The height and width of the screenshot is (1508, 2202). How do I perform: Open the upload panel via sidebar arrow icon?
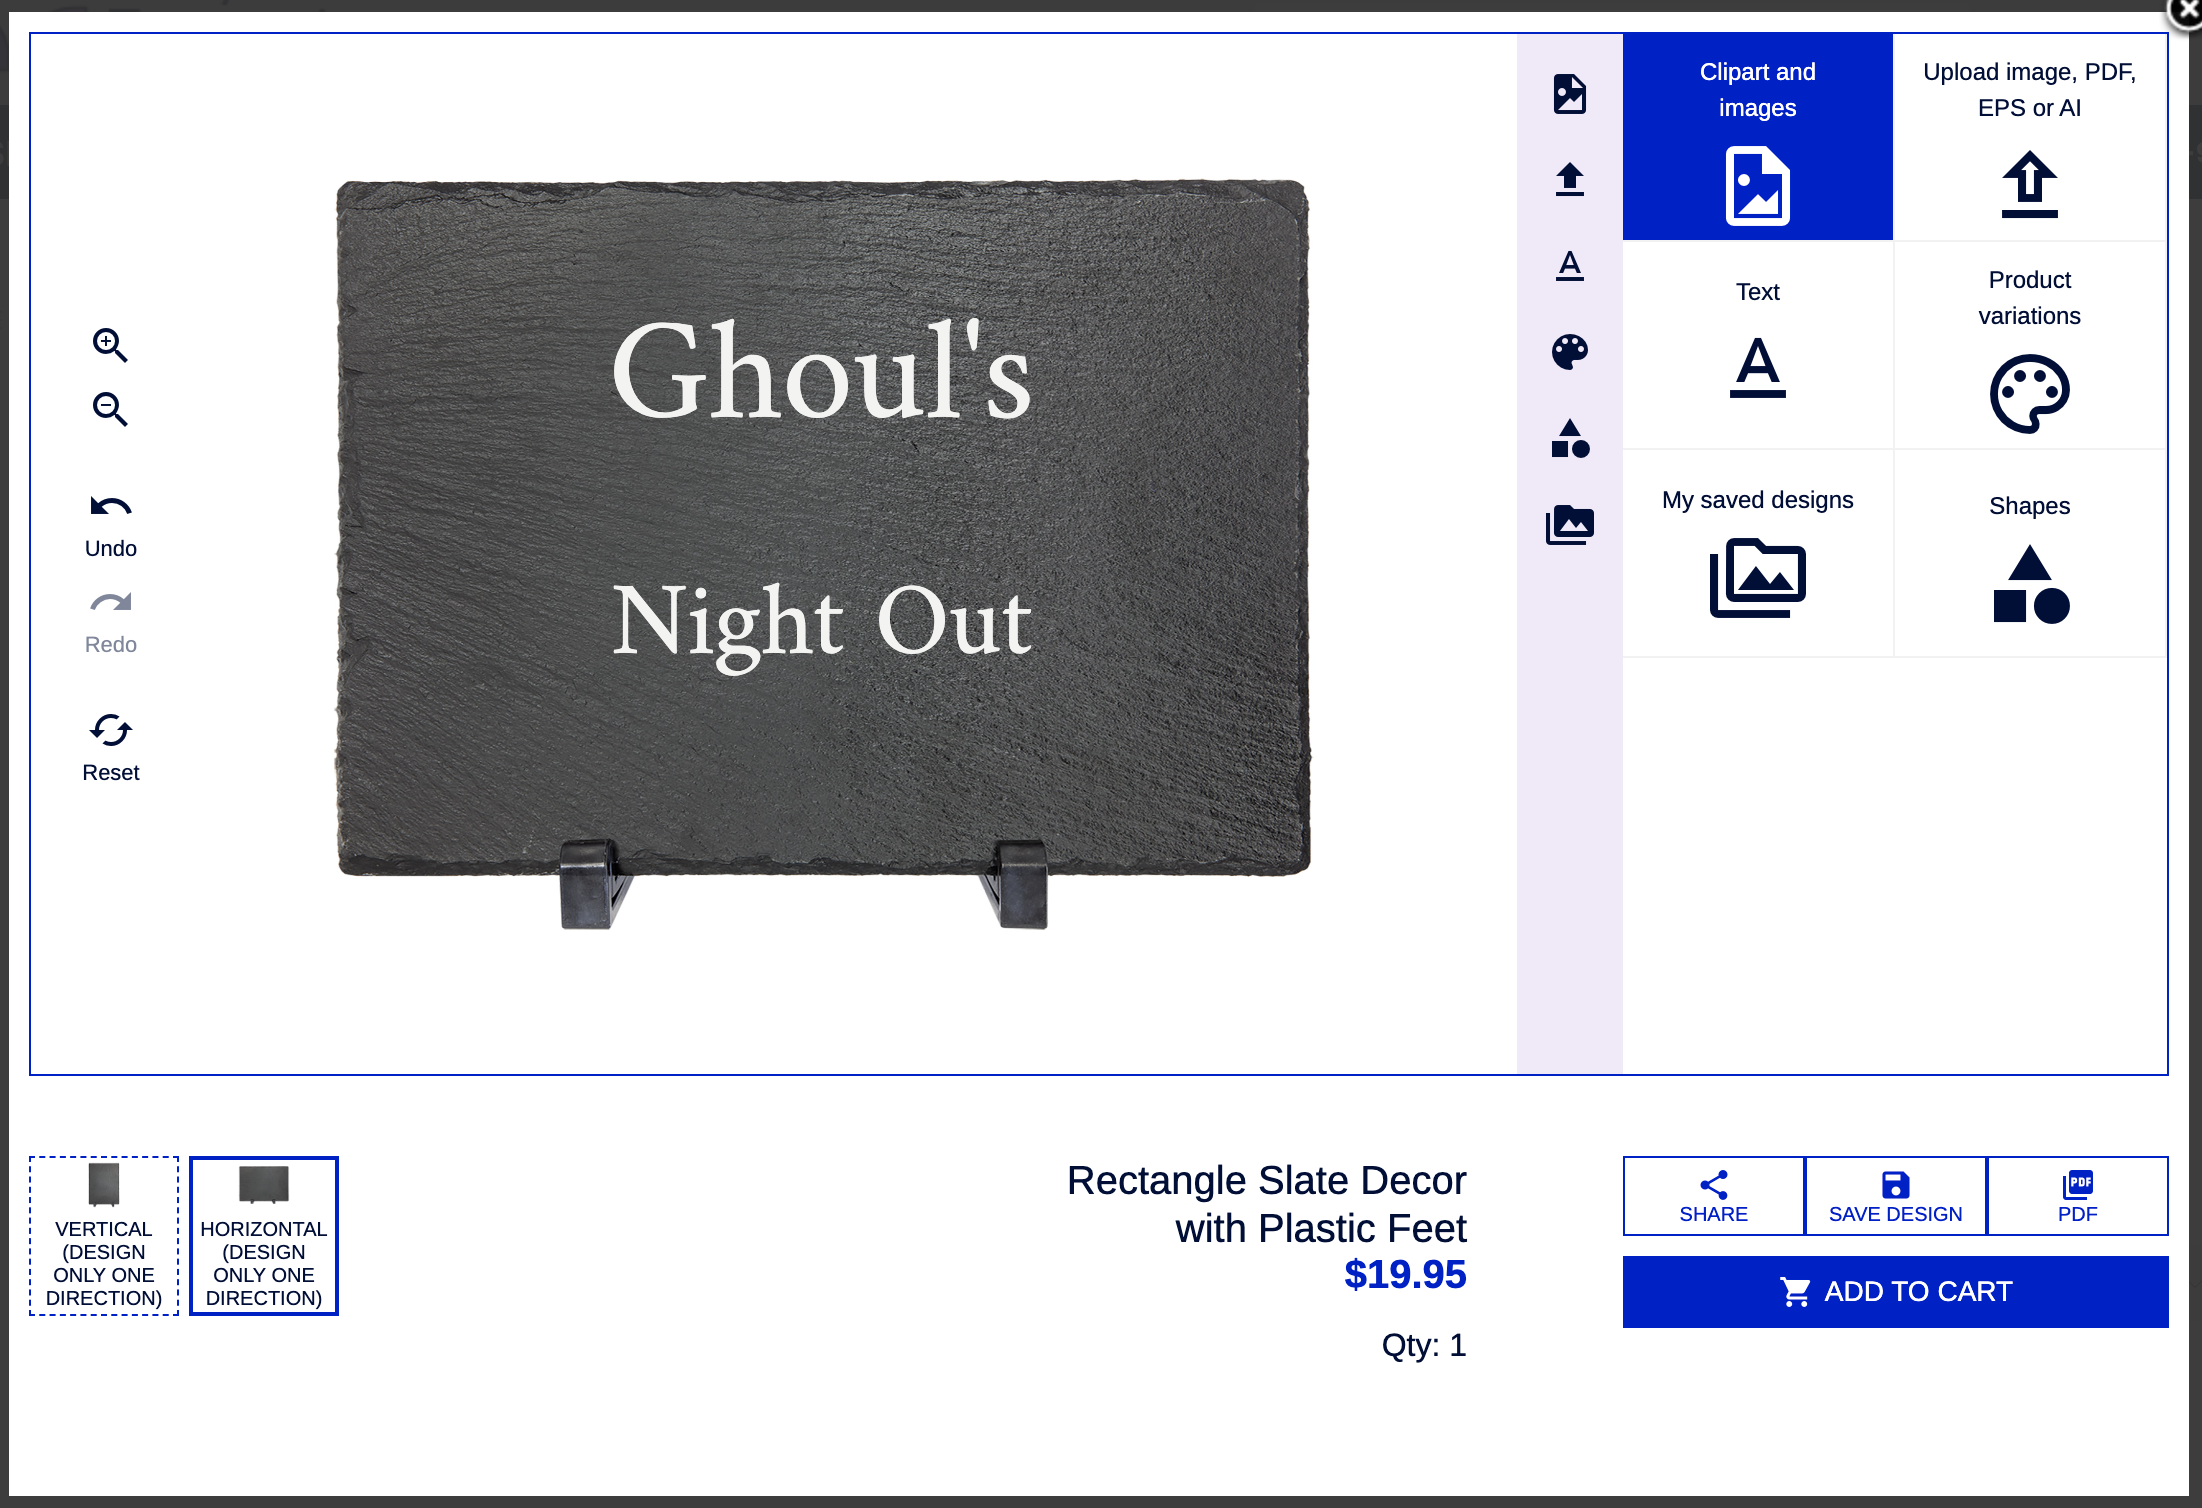(x=1570, y=180)
